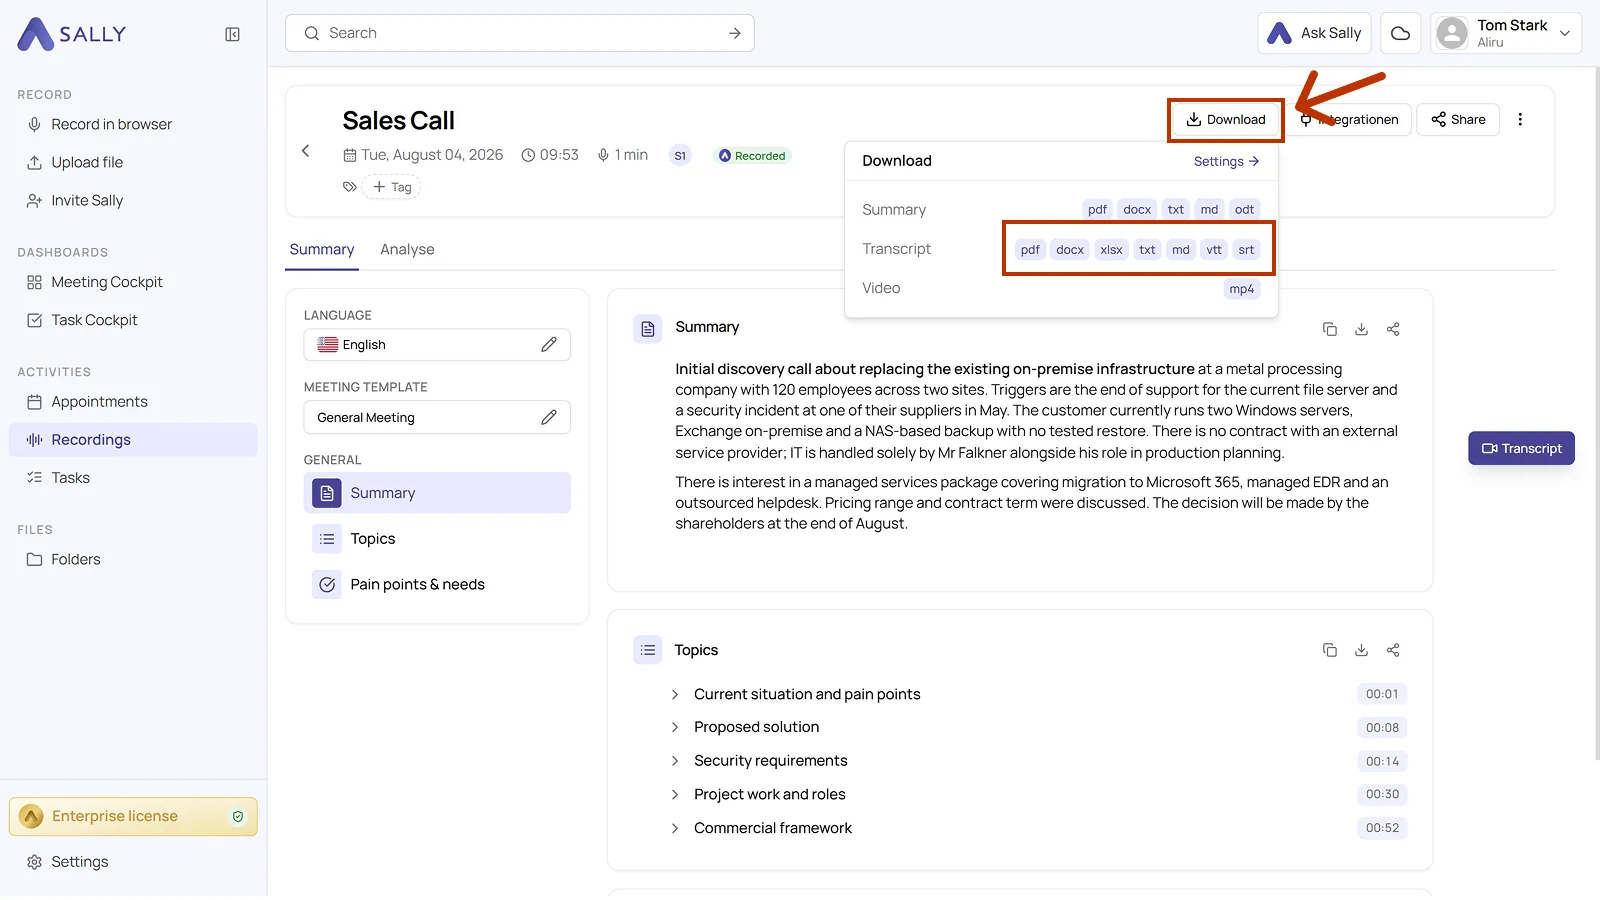The width and height of the screenshot is (1600, 900).
Task: Download Summary as txt
Action: (x=1176, y=210)
